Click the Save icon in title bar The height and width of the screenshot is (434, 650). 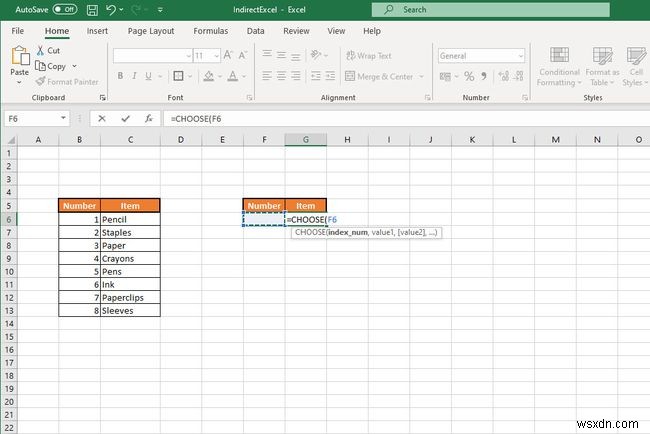(92, 10)
